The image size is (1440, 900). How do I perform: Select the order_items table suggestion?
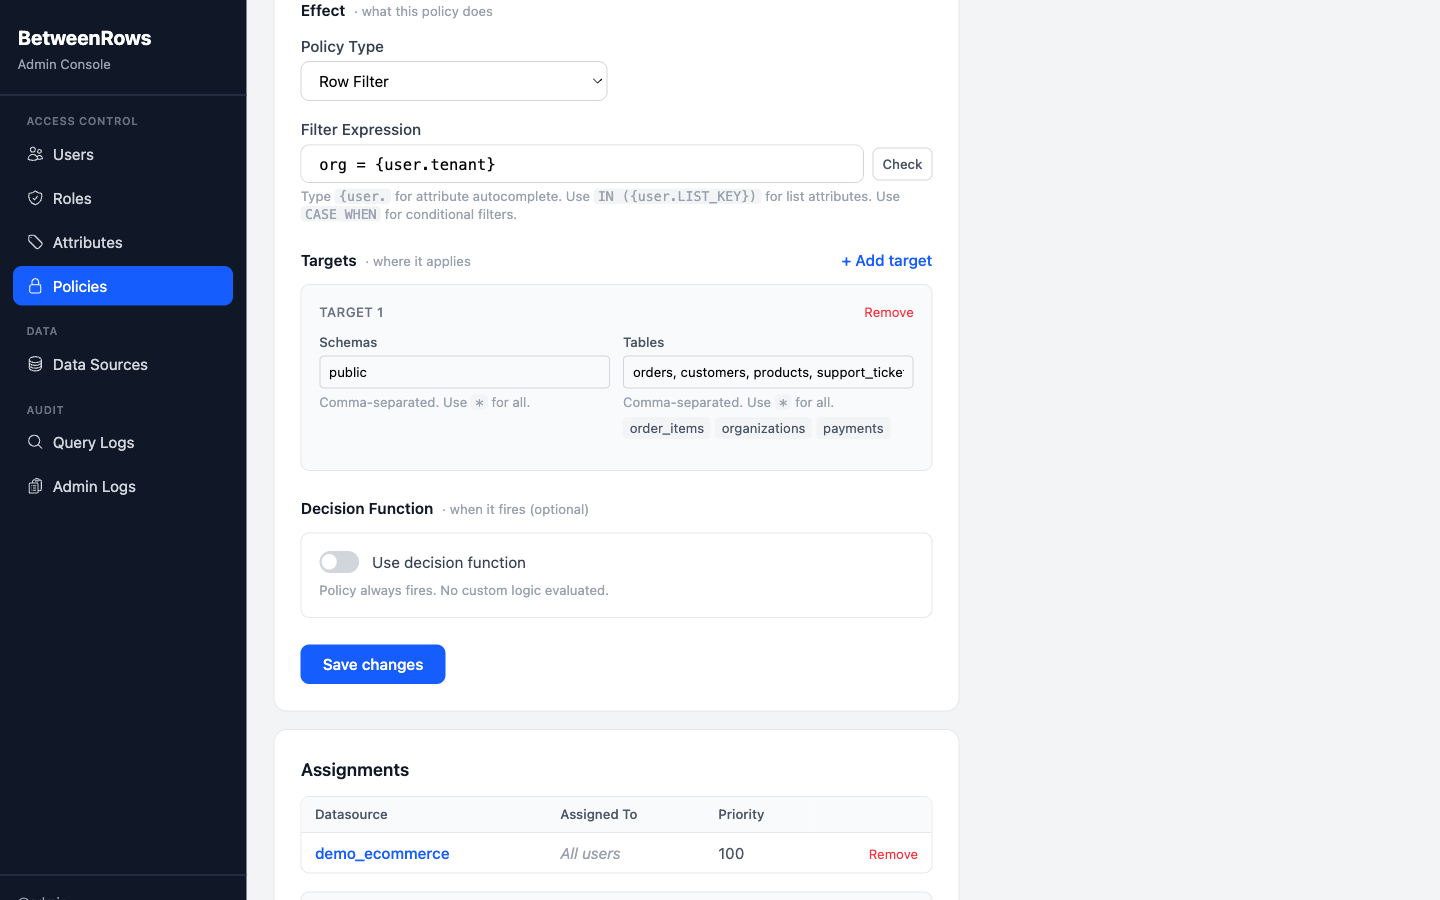click(666, 428)
